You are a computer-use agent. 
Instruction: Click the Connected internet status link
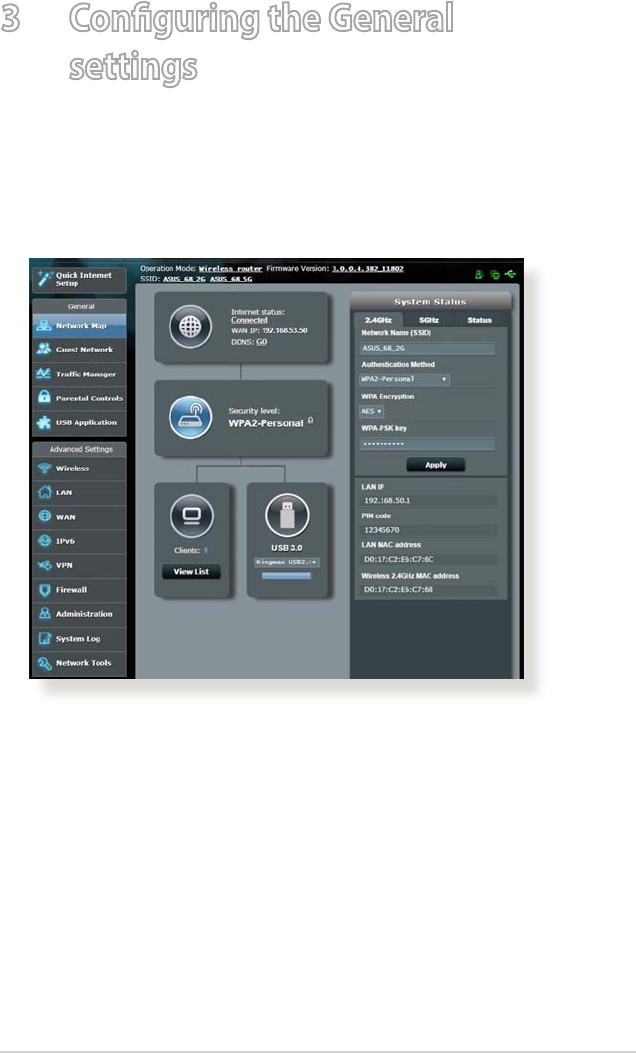click(x=249, y=320)
